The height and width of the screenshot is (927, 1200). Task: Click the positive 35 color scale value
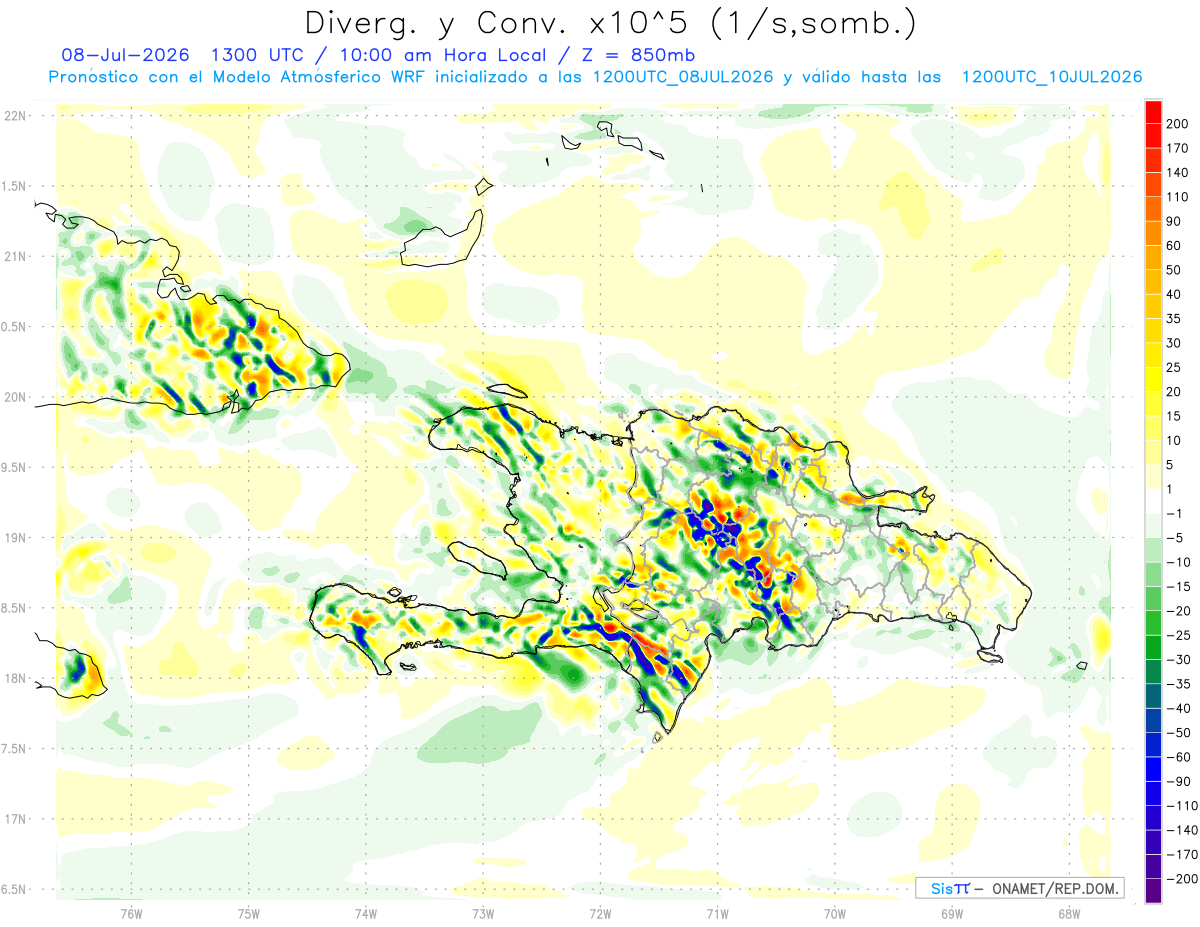pos(1175,318)
